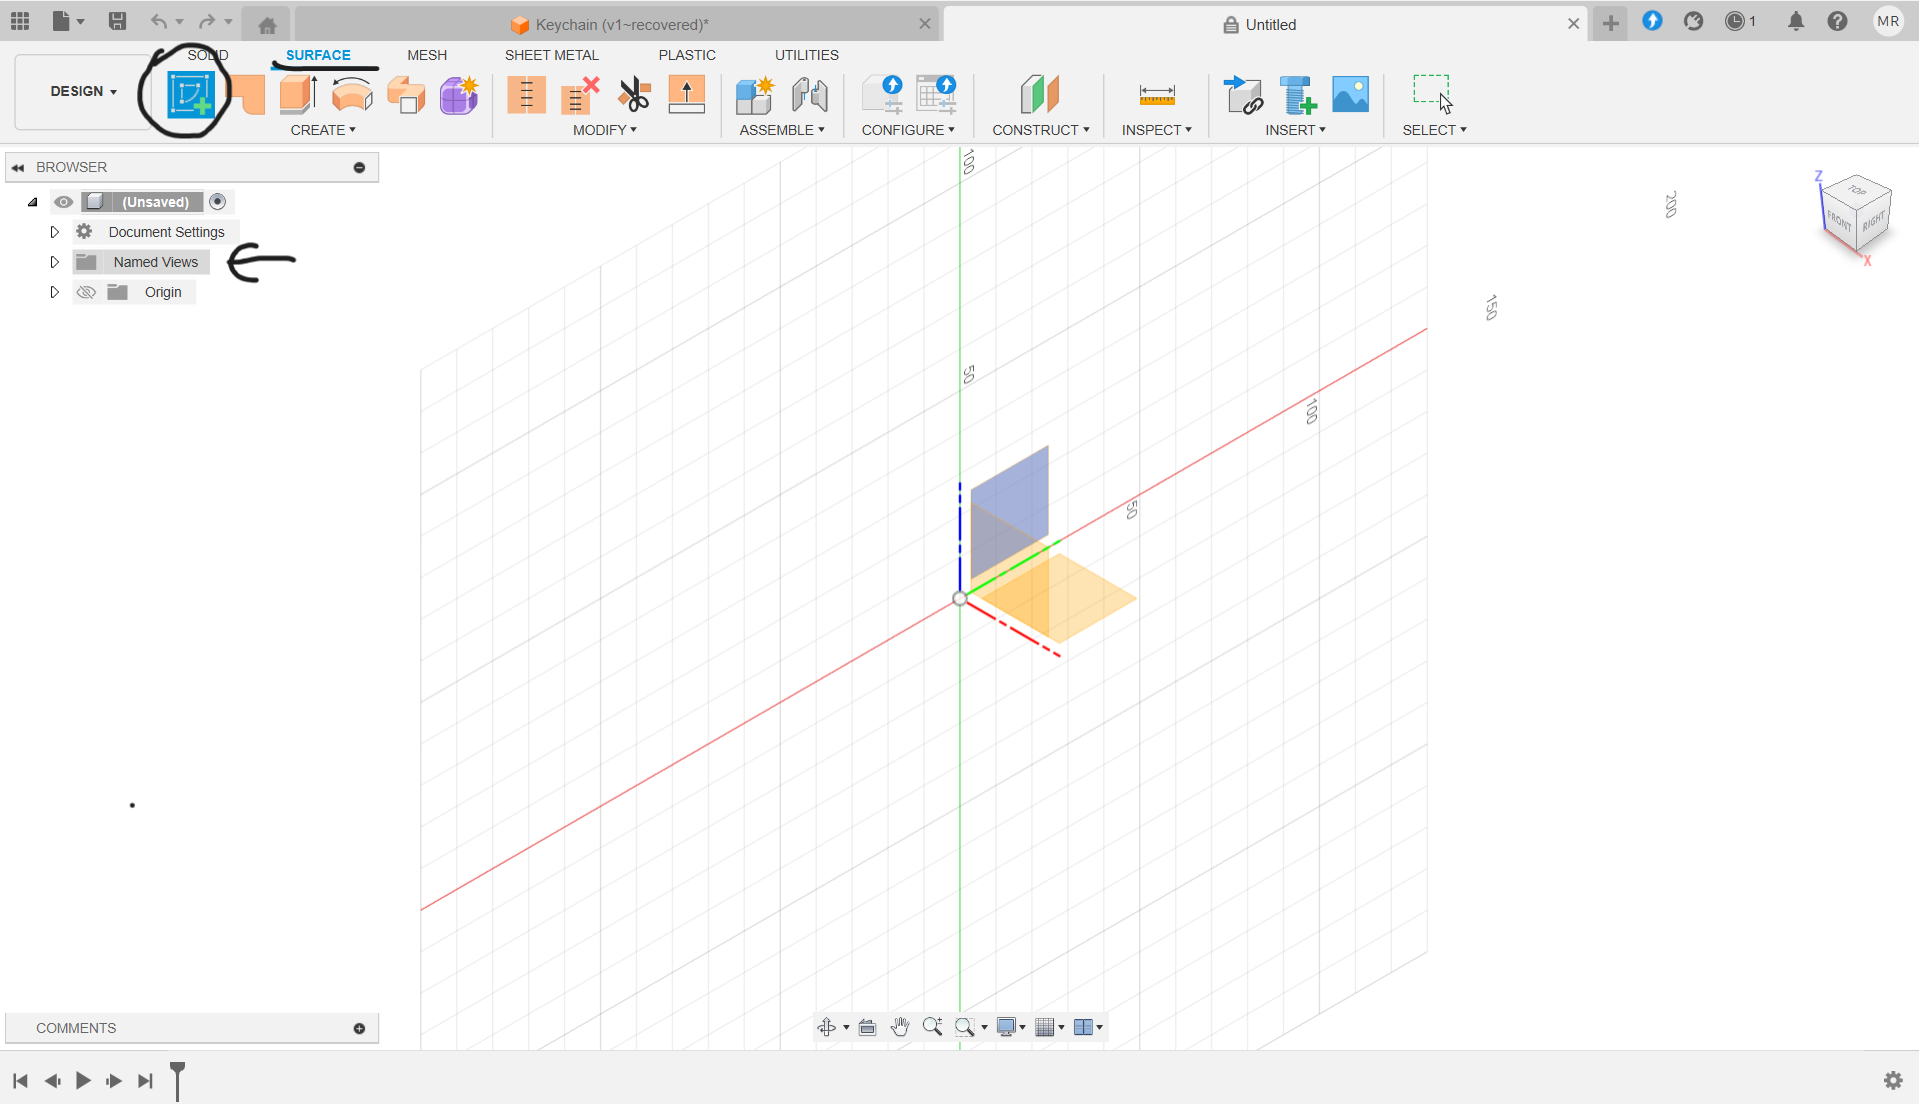The image size is (1919, 1104).
Task: Click the notifications bell icon
Action: click(x=1796, y=21)
